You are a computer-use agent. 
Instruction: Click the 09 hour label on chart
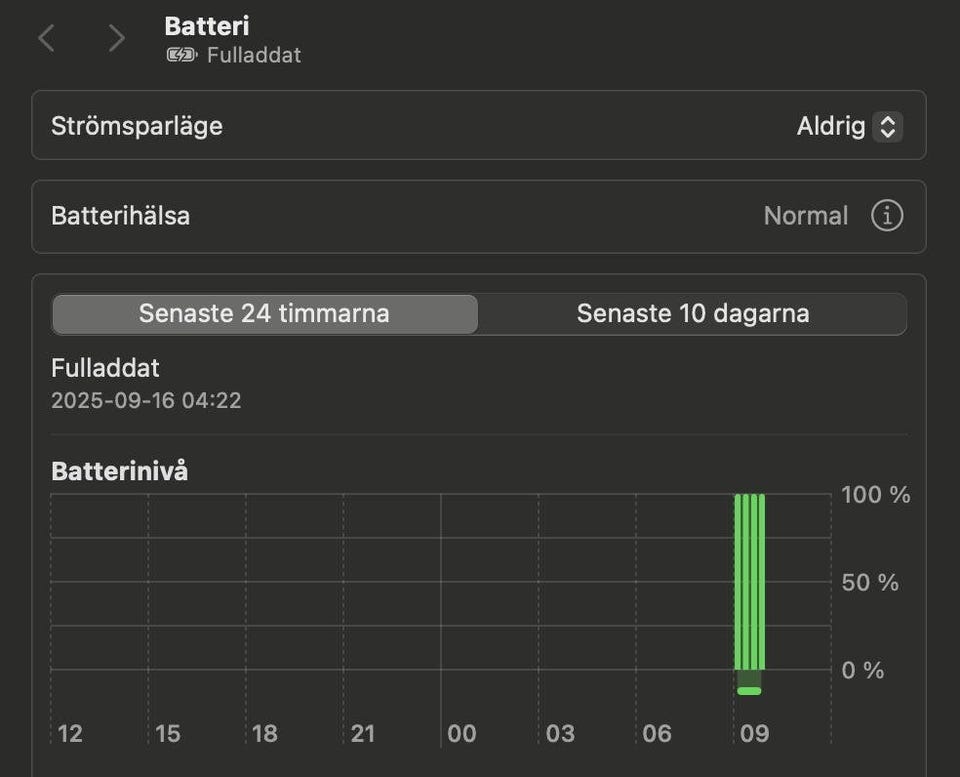[755, 734]
